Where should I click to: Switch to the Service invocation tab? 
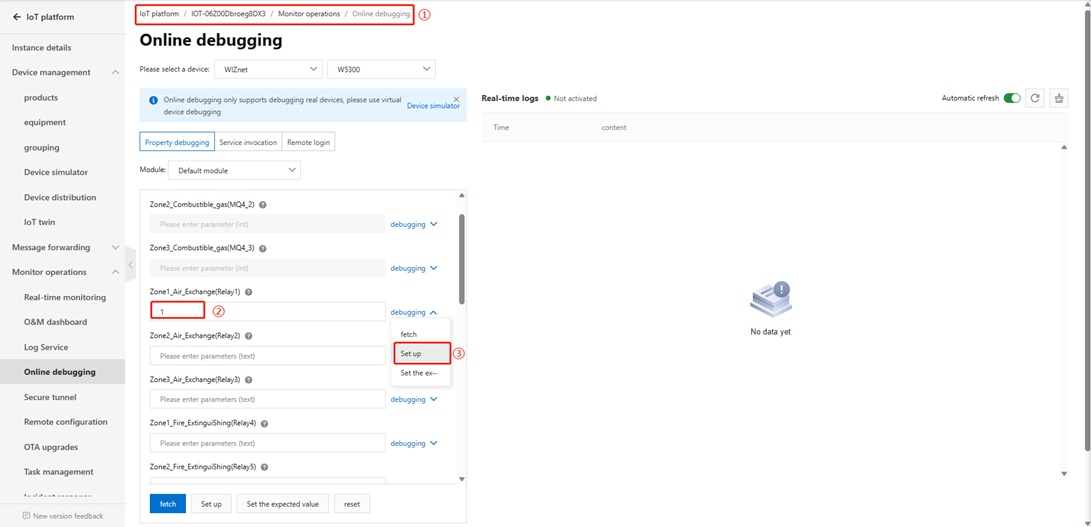248,142
